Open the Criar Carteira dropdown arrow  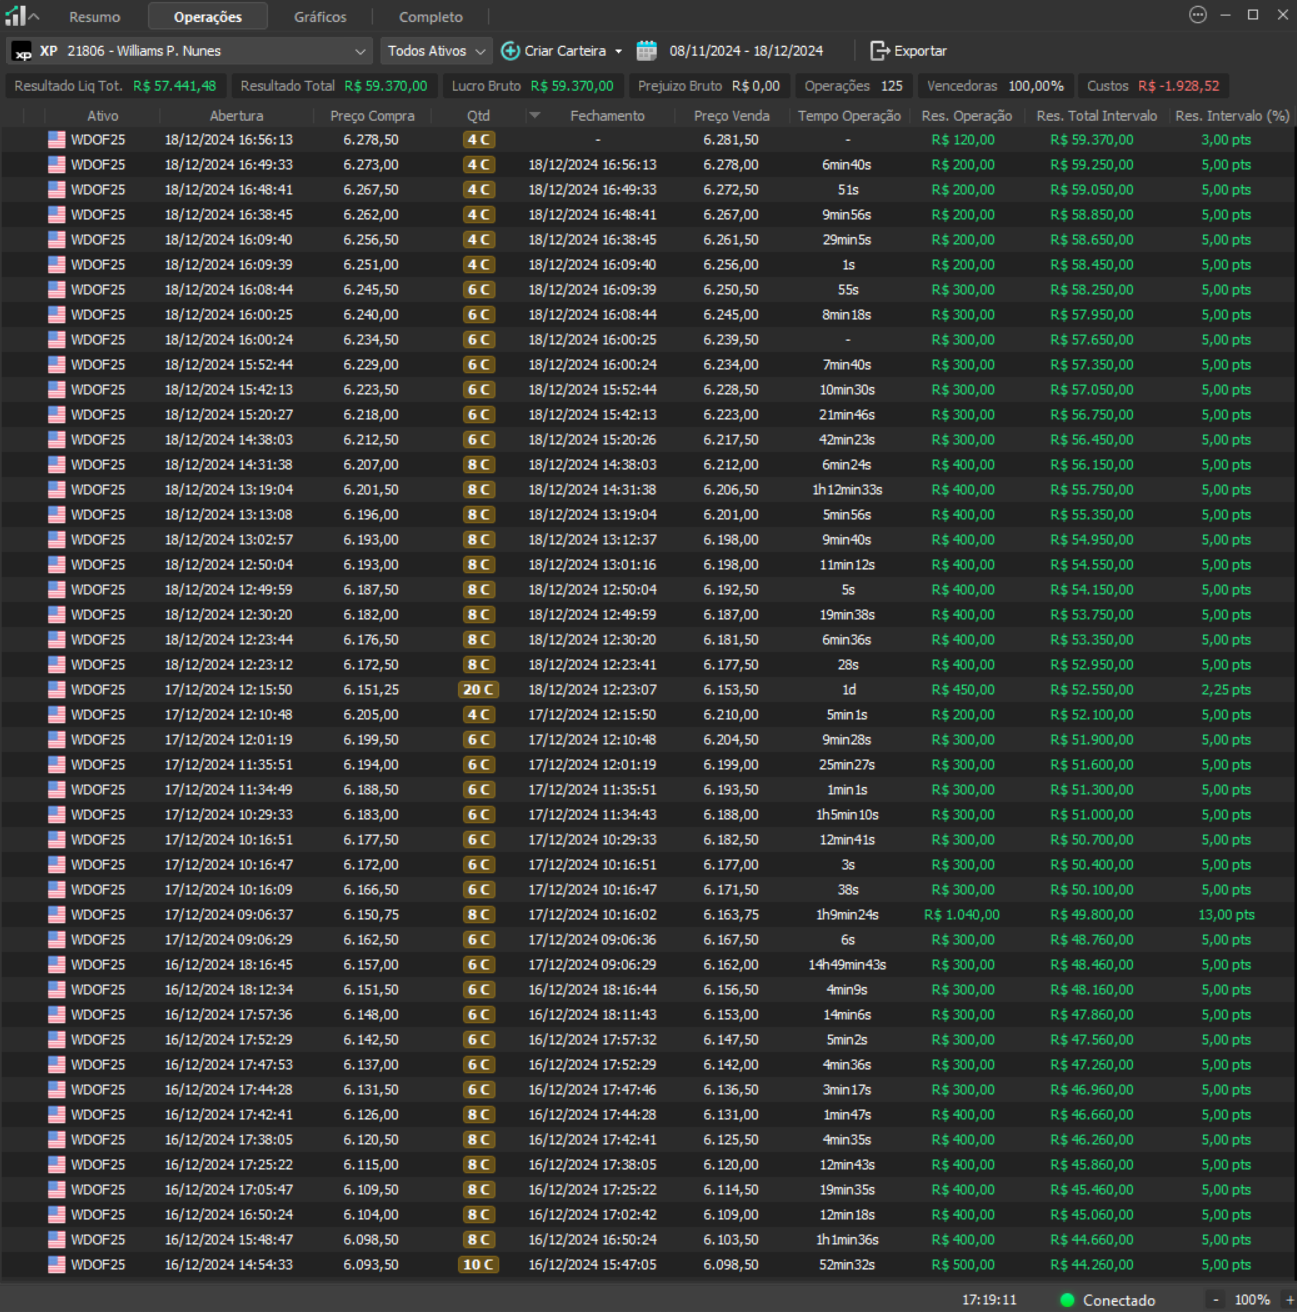pos(618,51)
